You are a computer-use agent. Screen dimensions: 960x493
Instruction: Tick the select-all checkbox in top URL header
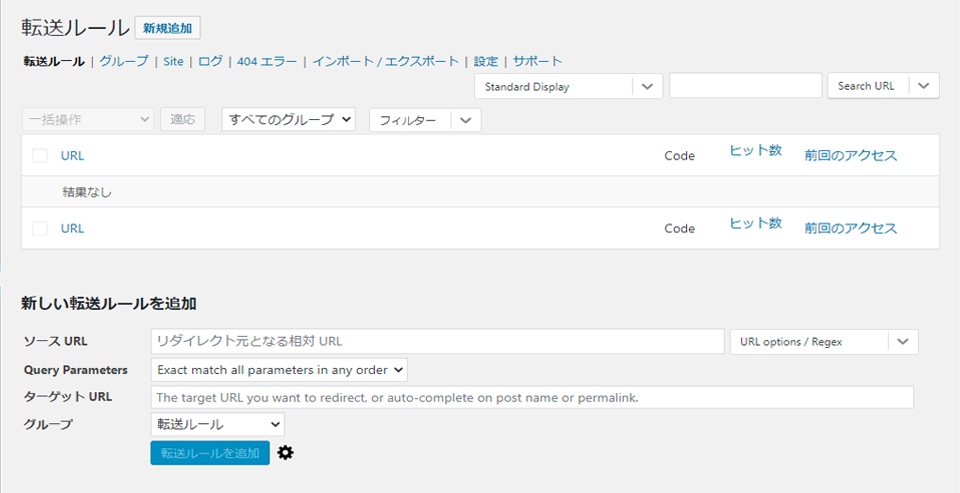pyautogui.click(x=40, y=155)
